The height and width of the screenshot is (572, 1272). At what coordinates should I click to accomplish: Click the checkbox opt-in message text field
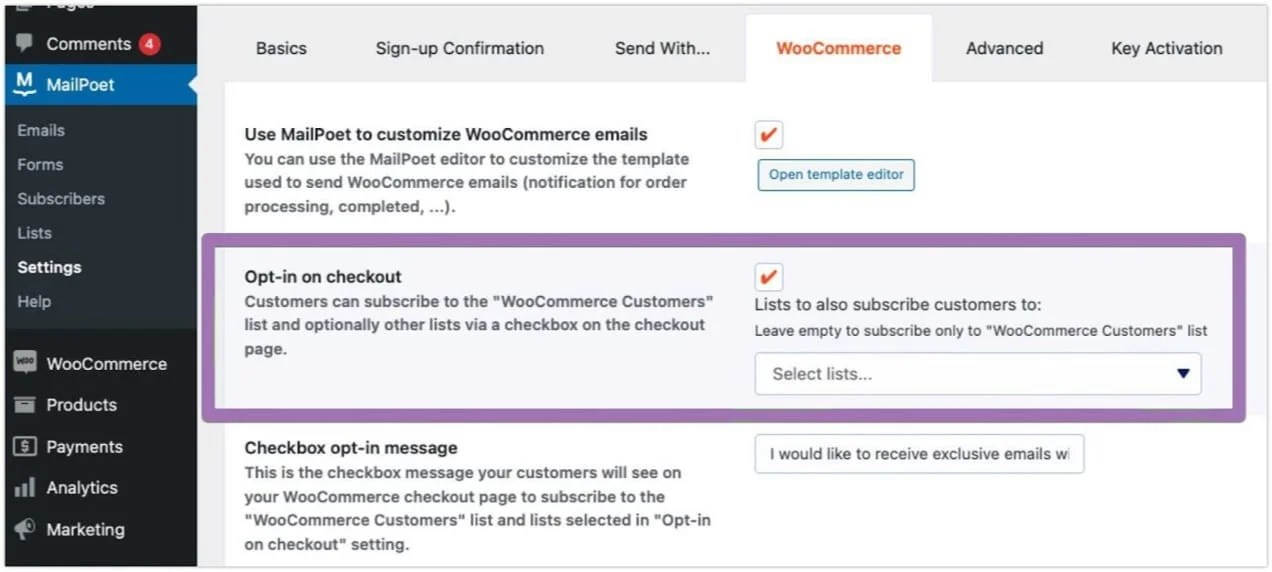point(918,454)
